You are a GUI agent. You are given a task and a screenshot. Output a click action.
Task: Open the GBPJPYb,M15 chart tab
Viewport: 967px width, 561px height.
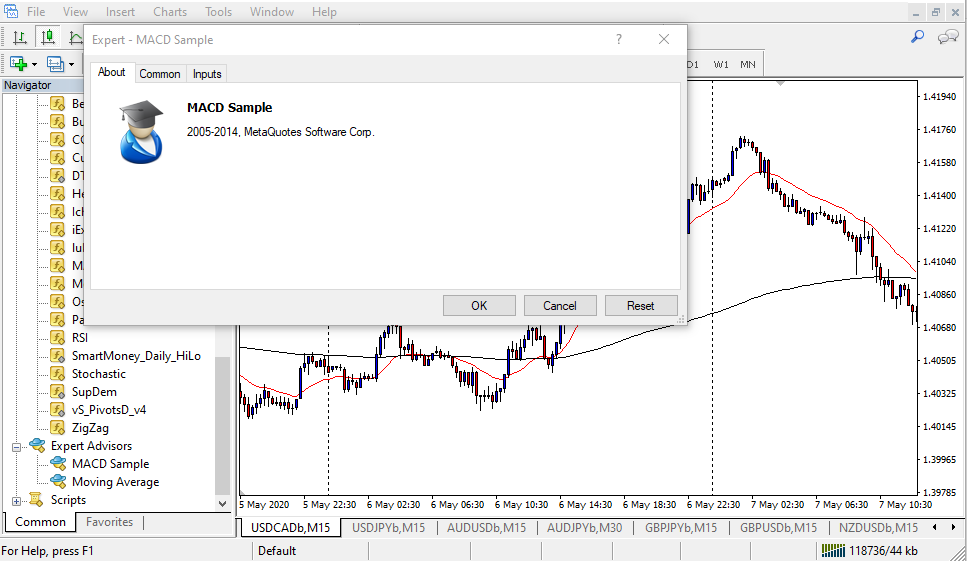click(x=681, y=528)
